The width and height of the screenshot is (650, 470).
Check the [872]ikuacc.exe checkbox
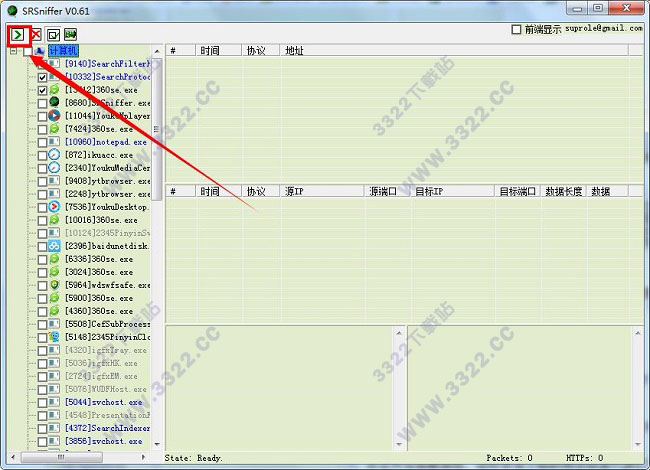pyautogui.click(x=42, y=155)
